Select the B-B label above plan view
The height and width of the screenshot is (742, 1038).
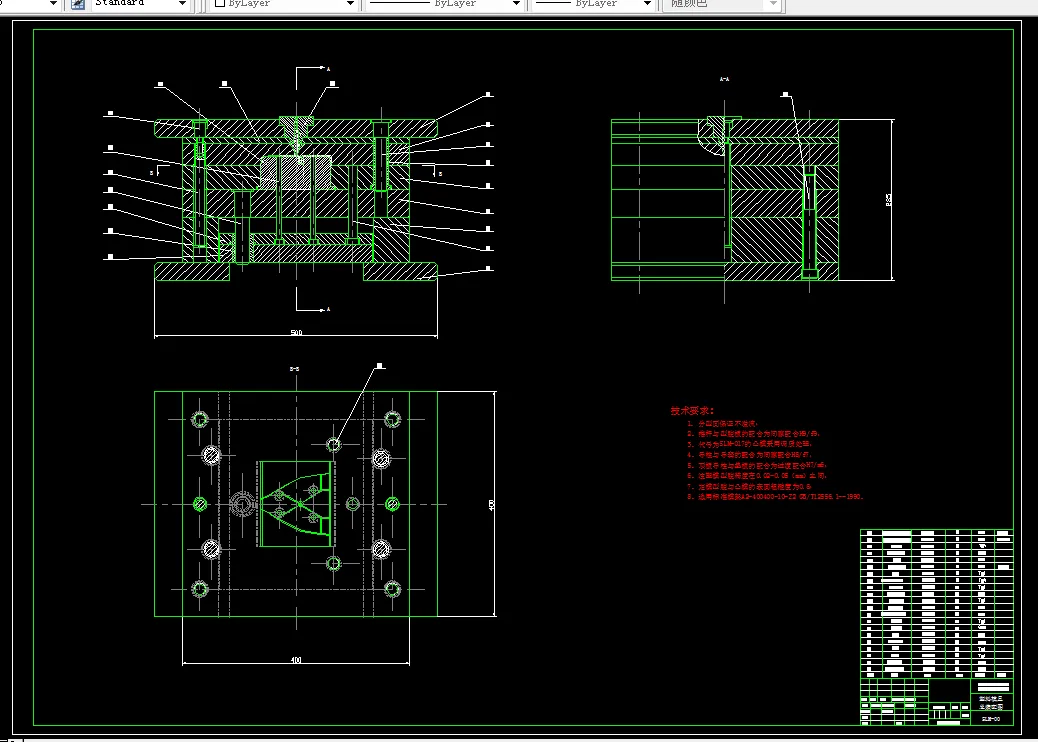click(x=295, y=369)
